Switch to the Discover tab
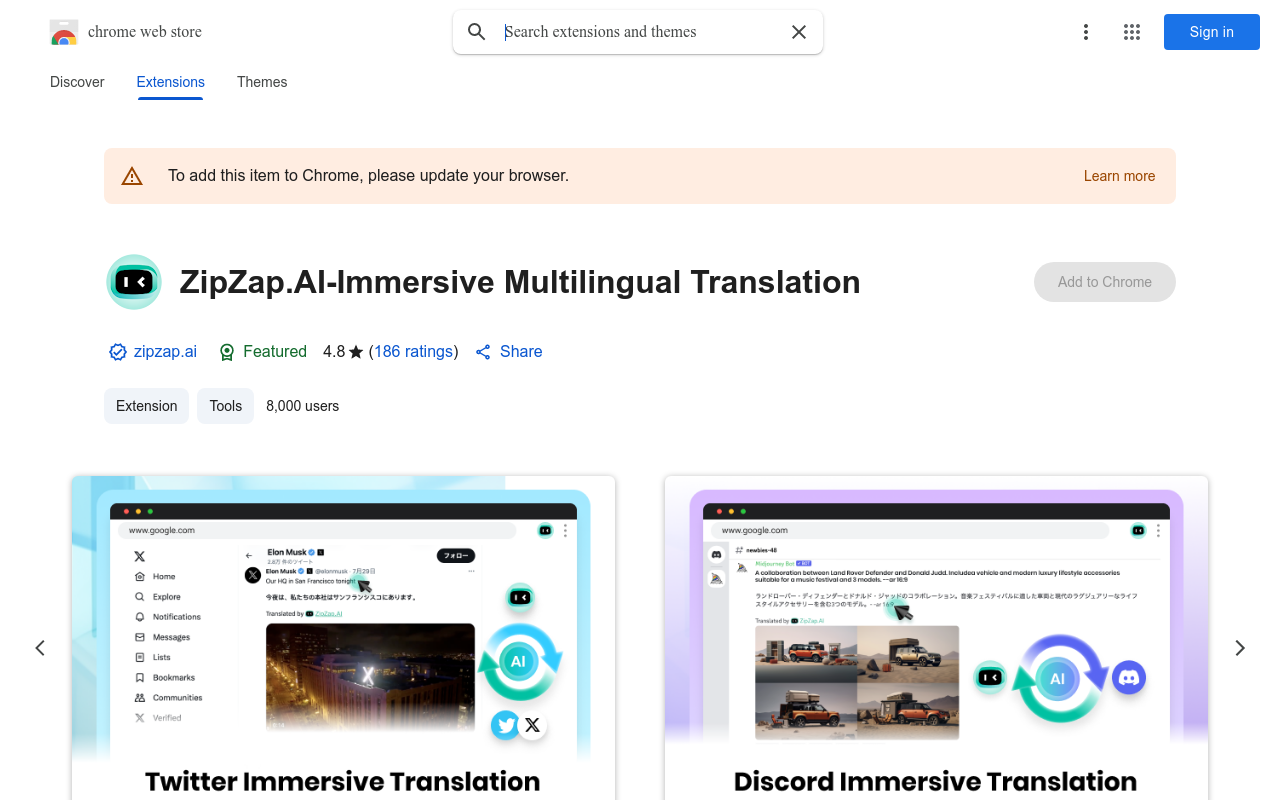 (77, 82)
